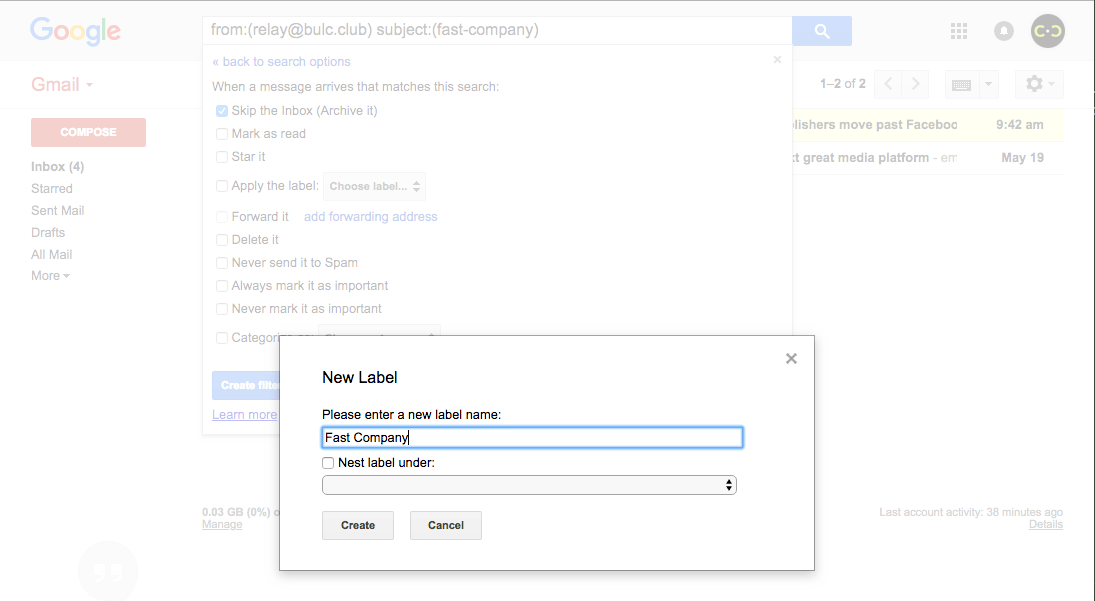Screen dimensions: 1095x601
Task: Close the New Label dialog with X
Action: (791, 359)
